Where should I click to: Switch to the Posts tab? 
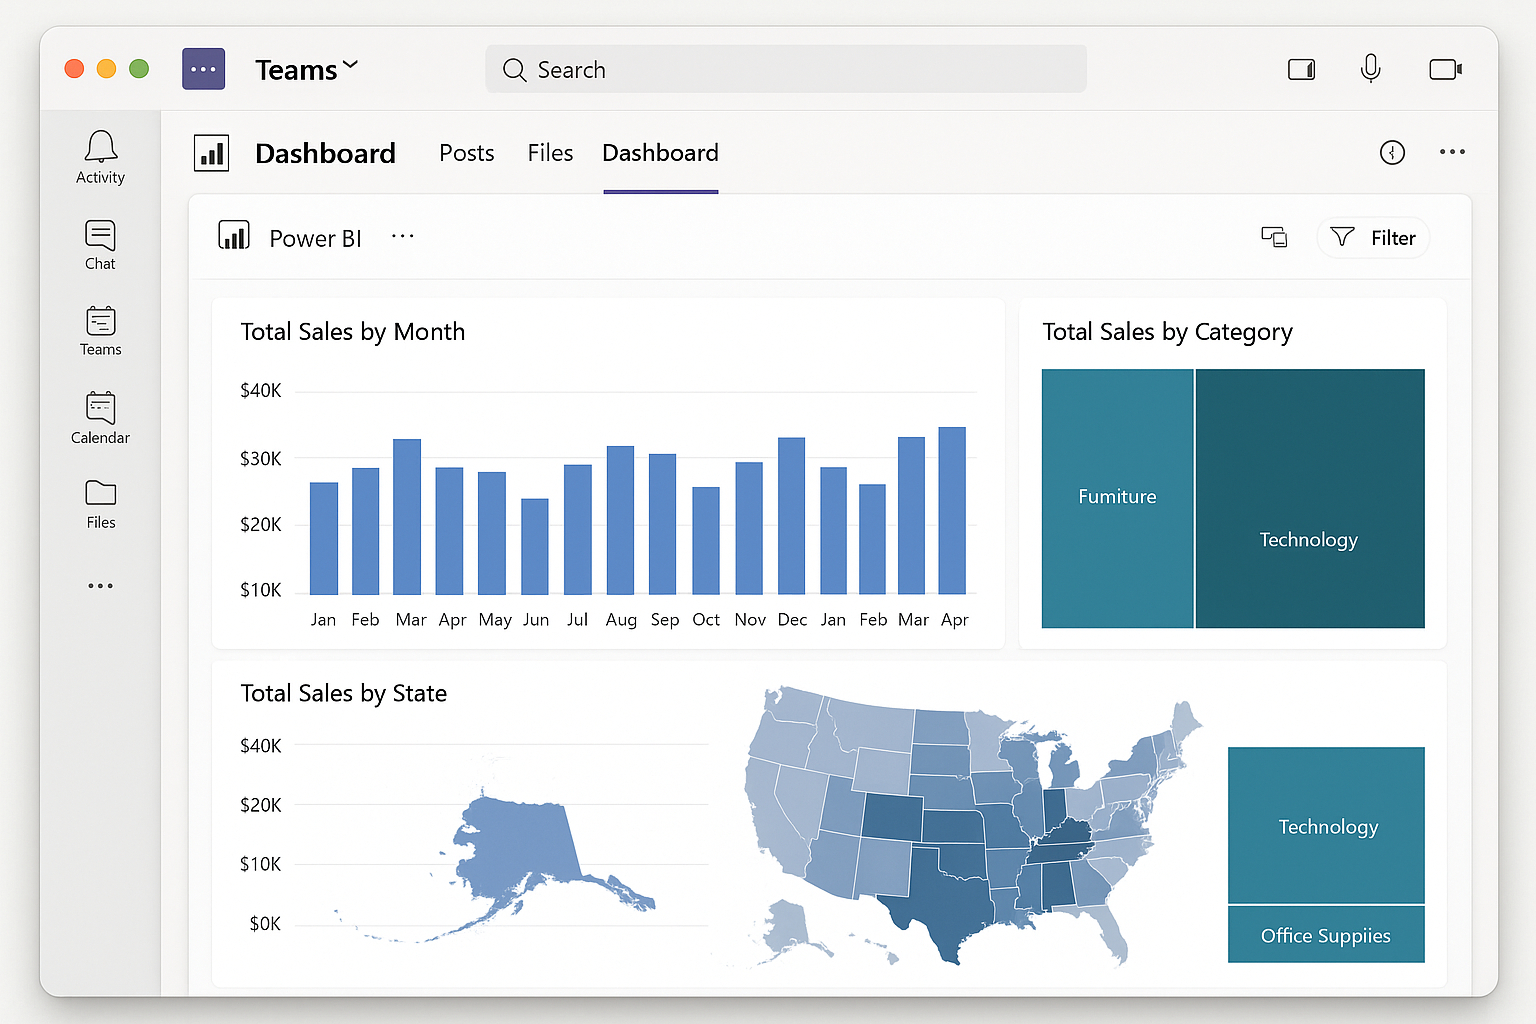pos(466,153)
